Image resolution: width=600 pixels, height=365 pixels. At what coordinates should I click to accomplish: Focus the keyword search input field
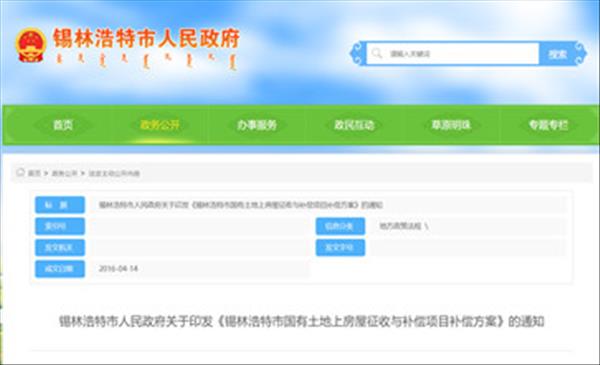tap(453, 54)
